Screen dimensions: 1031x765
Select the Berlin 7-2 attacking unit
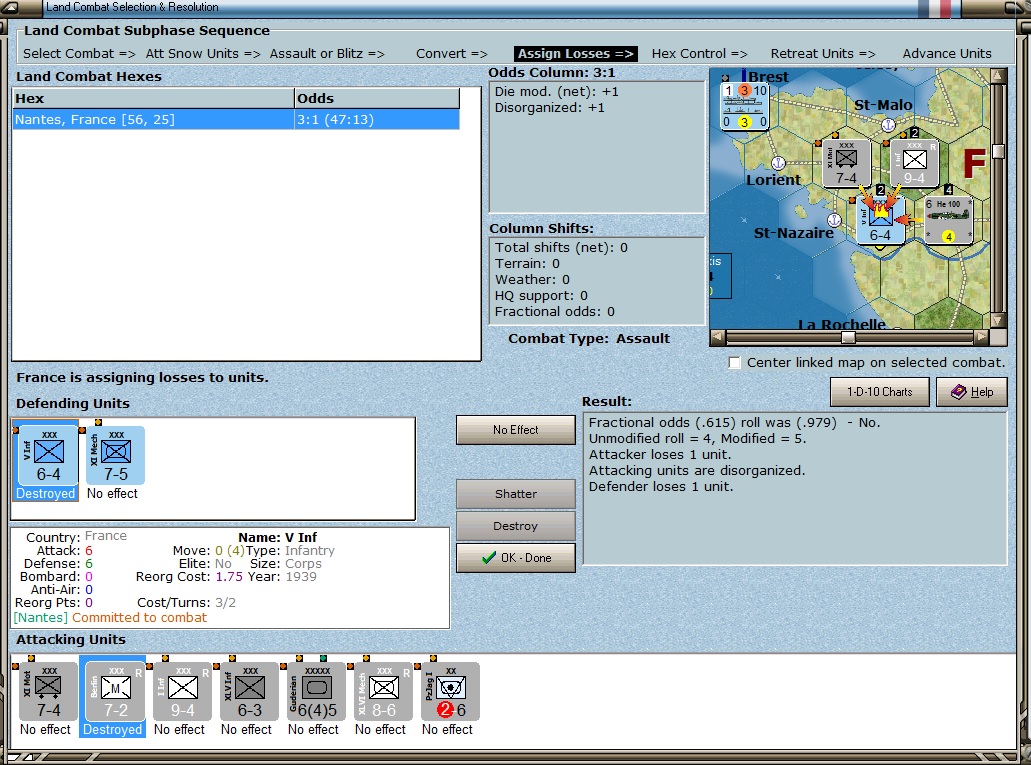click(113, 692)
